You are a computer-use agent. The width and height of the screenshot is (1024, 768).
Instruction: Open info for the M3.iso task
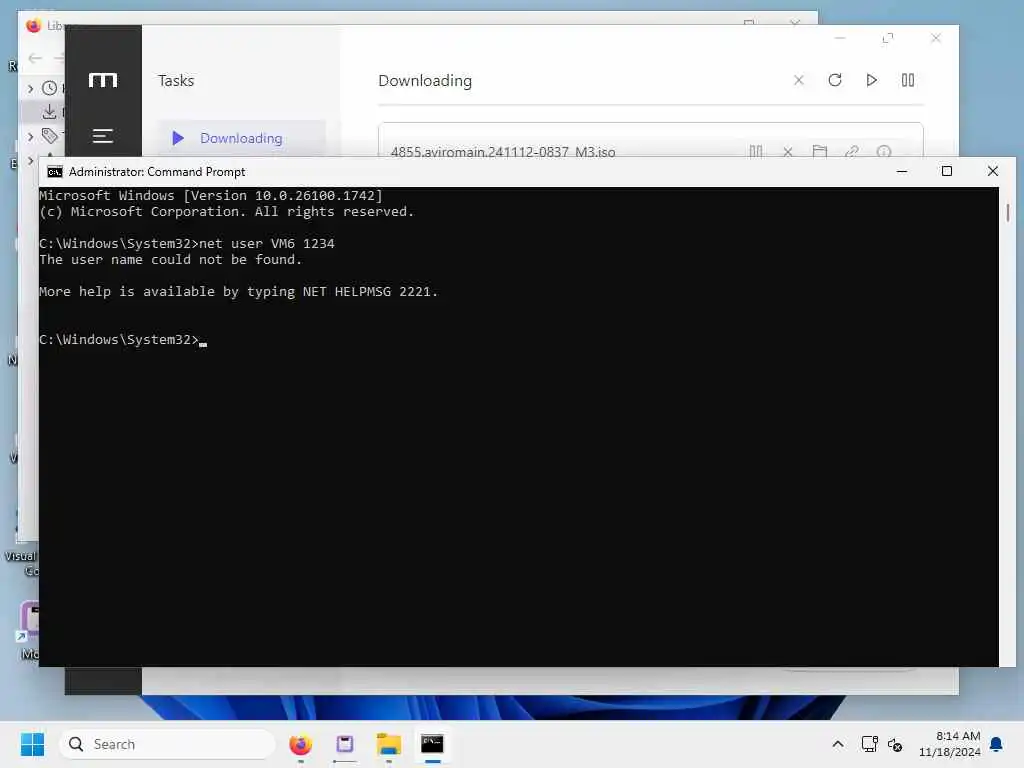tap(884, 152)
